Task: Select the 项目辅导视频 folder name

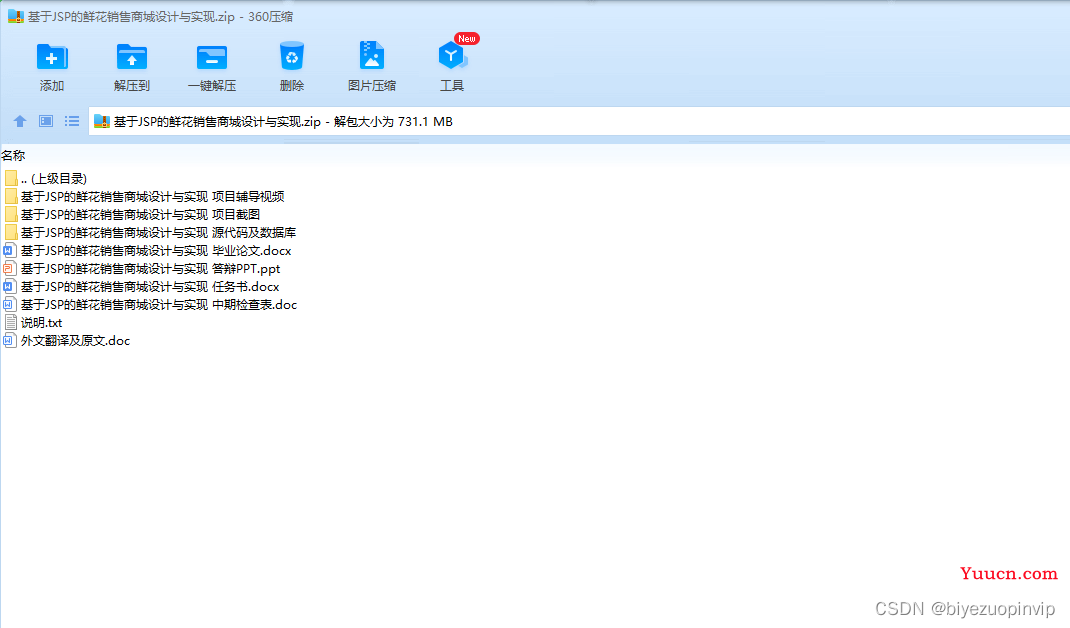Action: click(x=152, y=197)
